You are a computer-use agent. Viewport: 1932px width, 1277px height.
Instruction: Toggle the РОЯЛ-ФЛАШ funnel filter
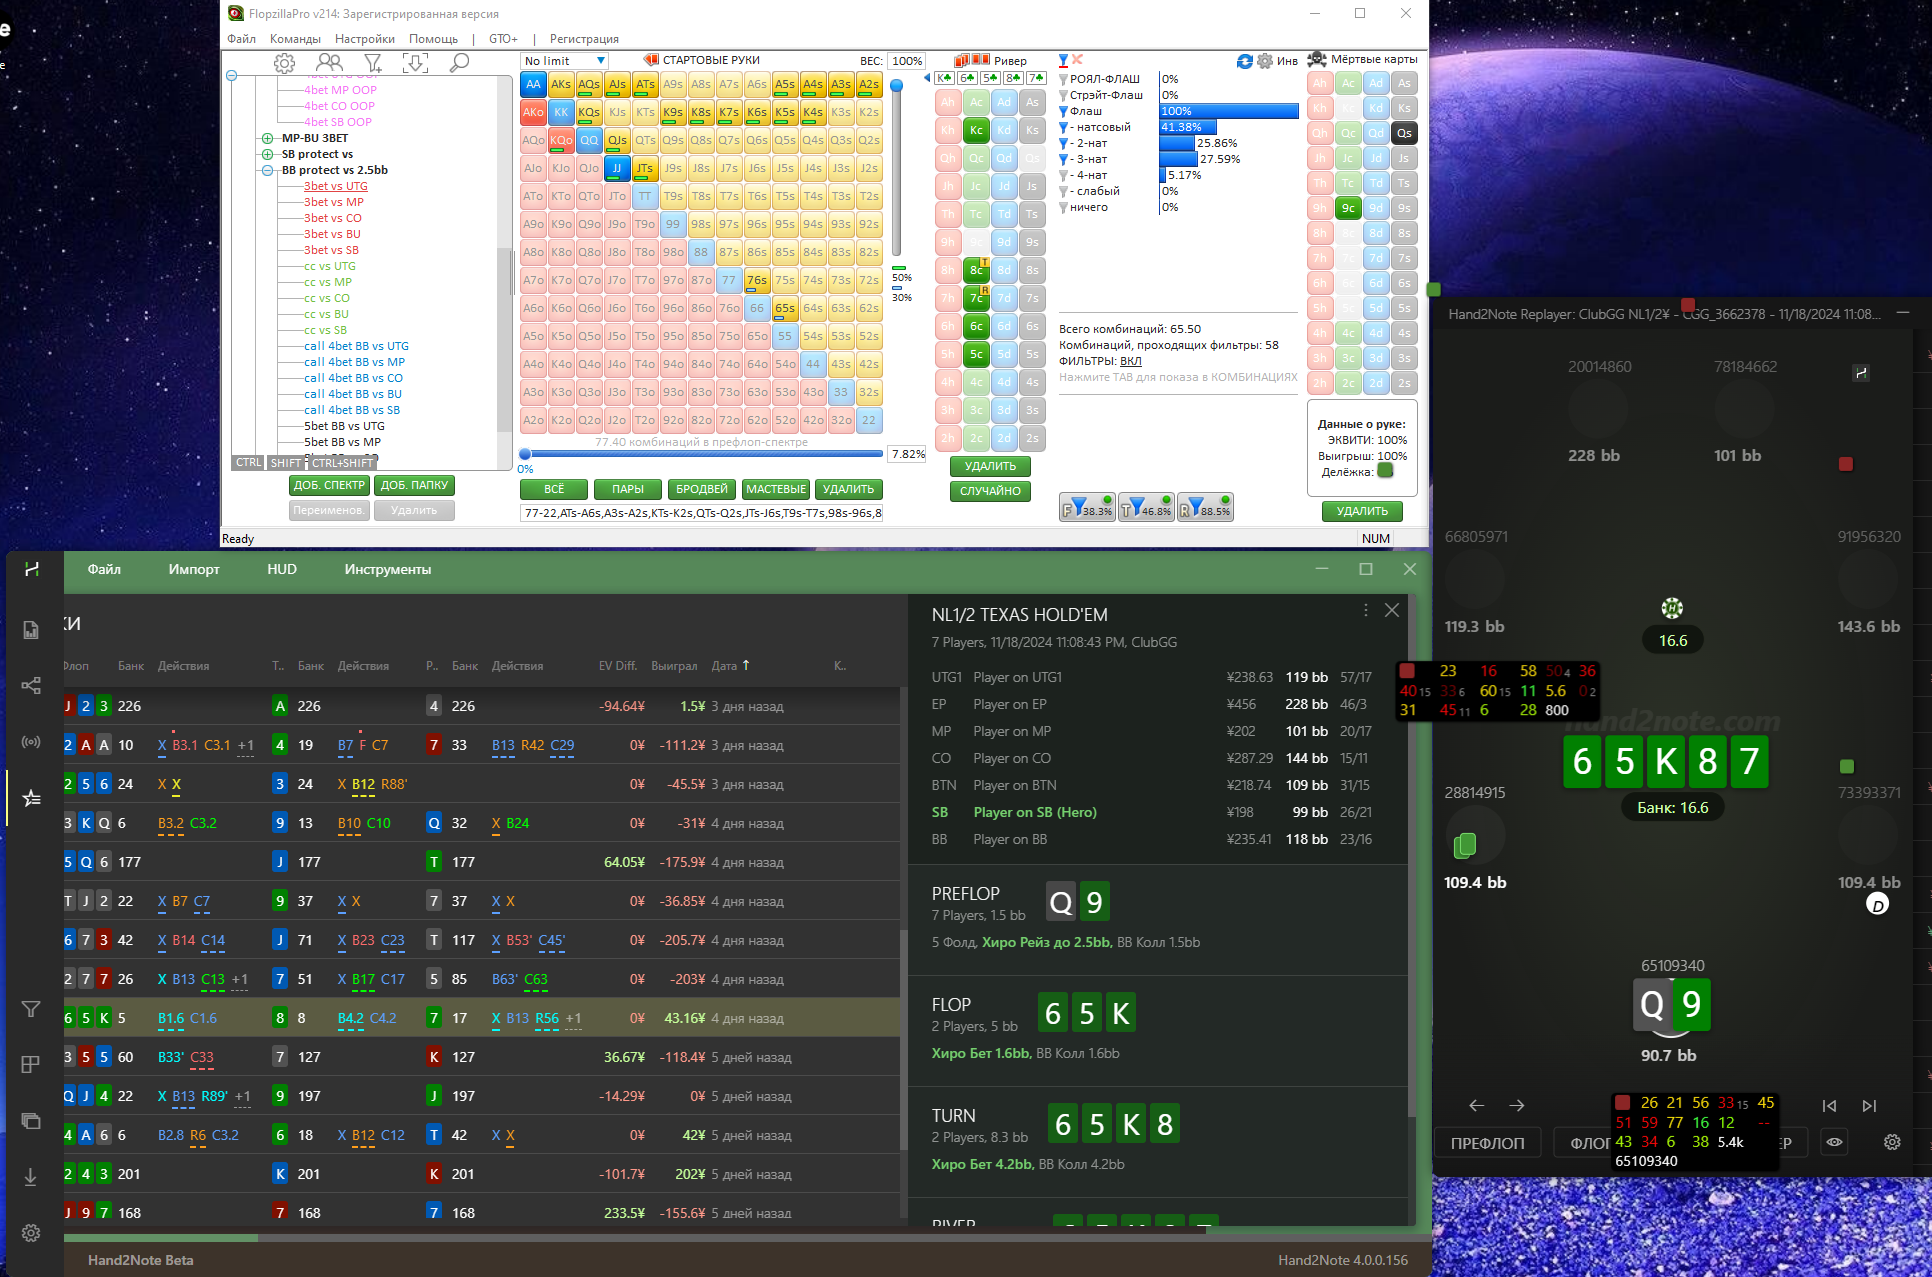click(x=1064, y=79)
